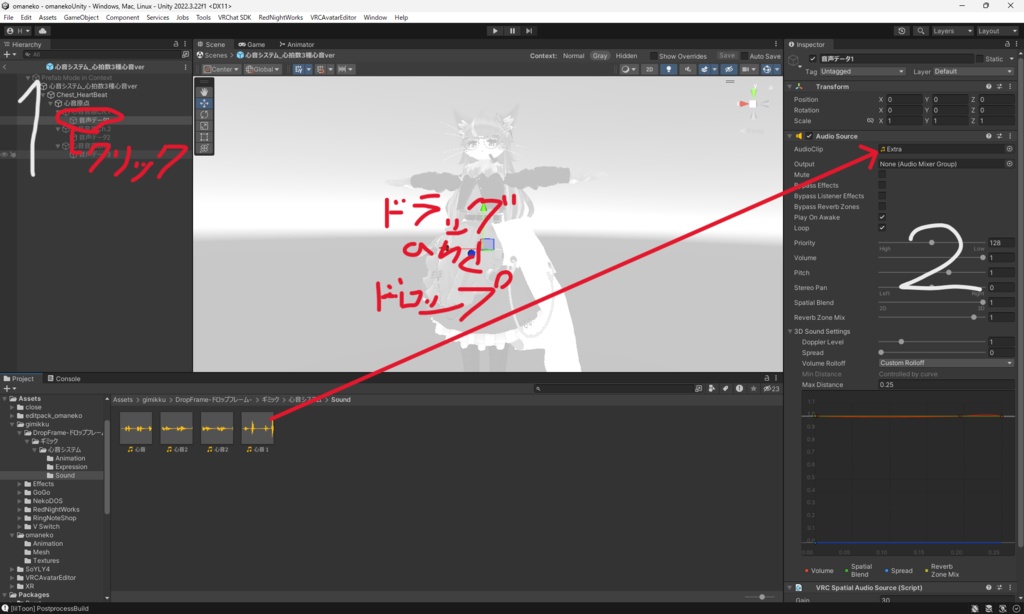
Task: Toggle the Loop checkbox
Action: (882, 228)
